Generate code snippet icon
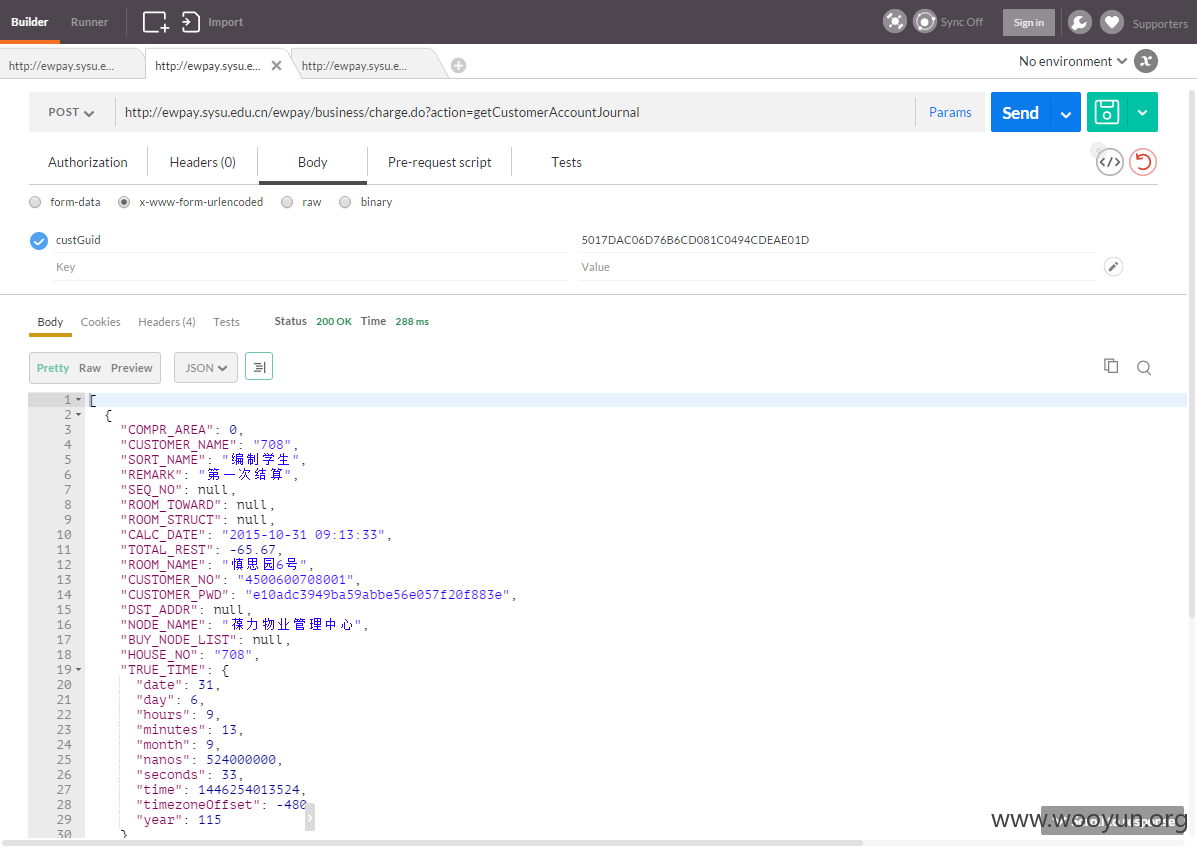This screenshot has height=848, width=1197. click(1109, 162)
